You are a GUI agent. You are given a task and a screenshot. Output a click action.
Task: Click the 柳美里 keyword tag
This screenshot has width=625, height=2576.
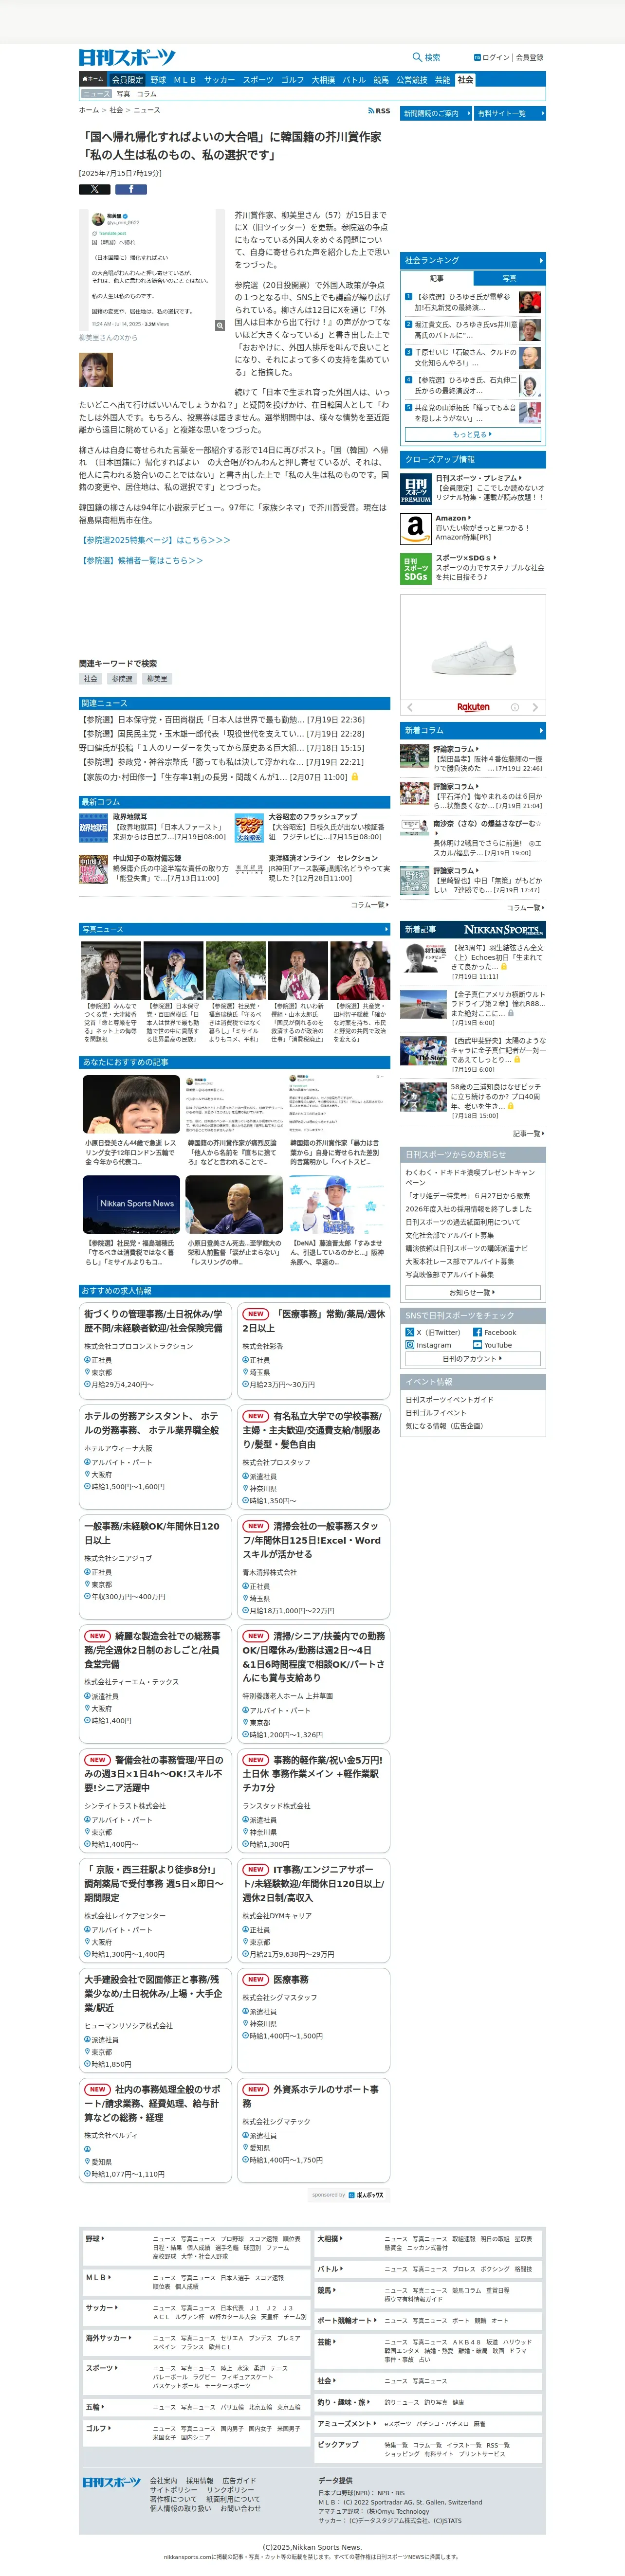click(x=157, y=679)
